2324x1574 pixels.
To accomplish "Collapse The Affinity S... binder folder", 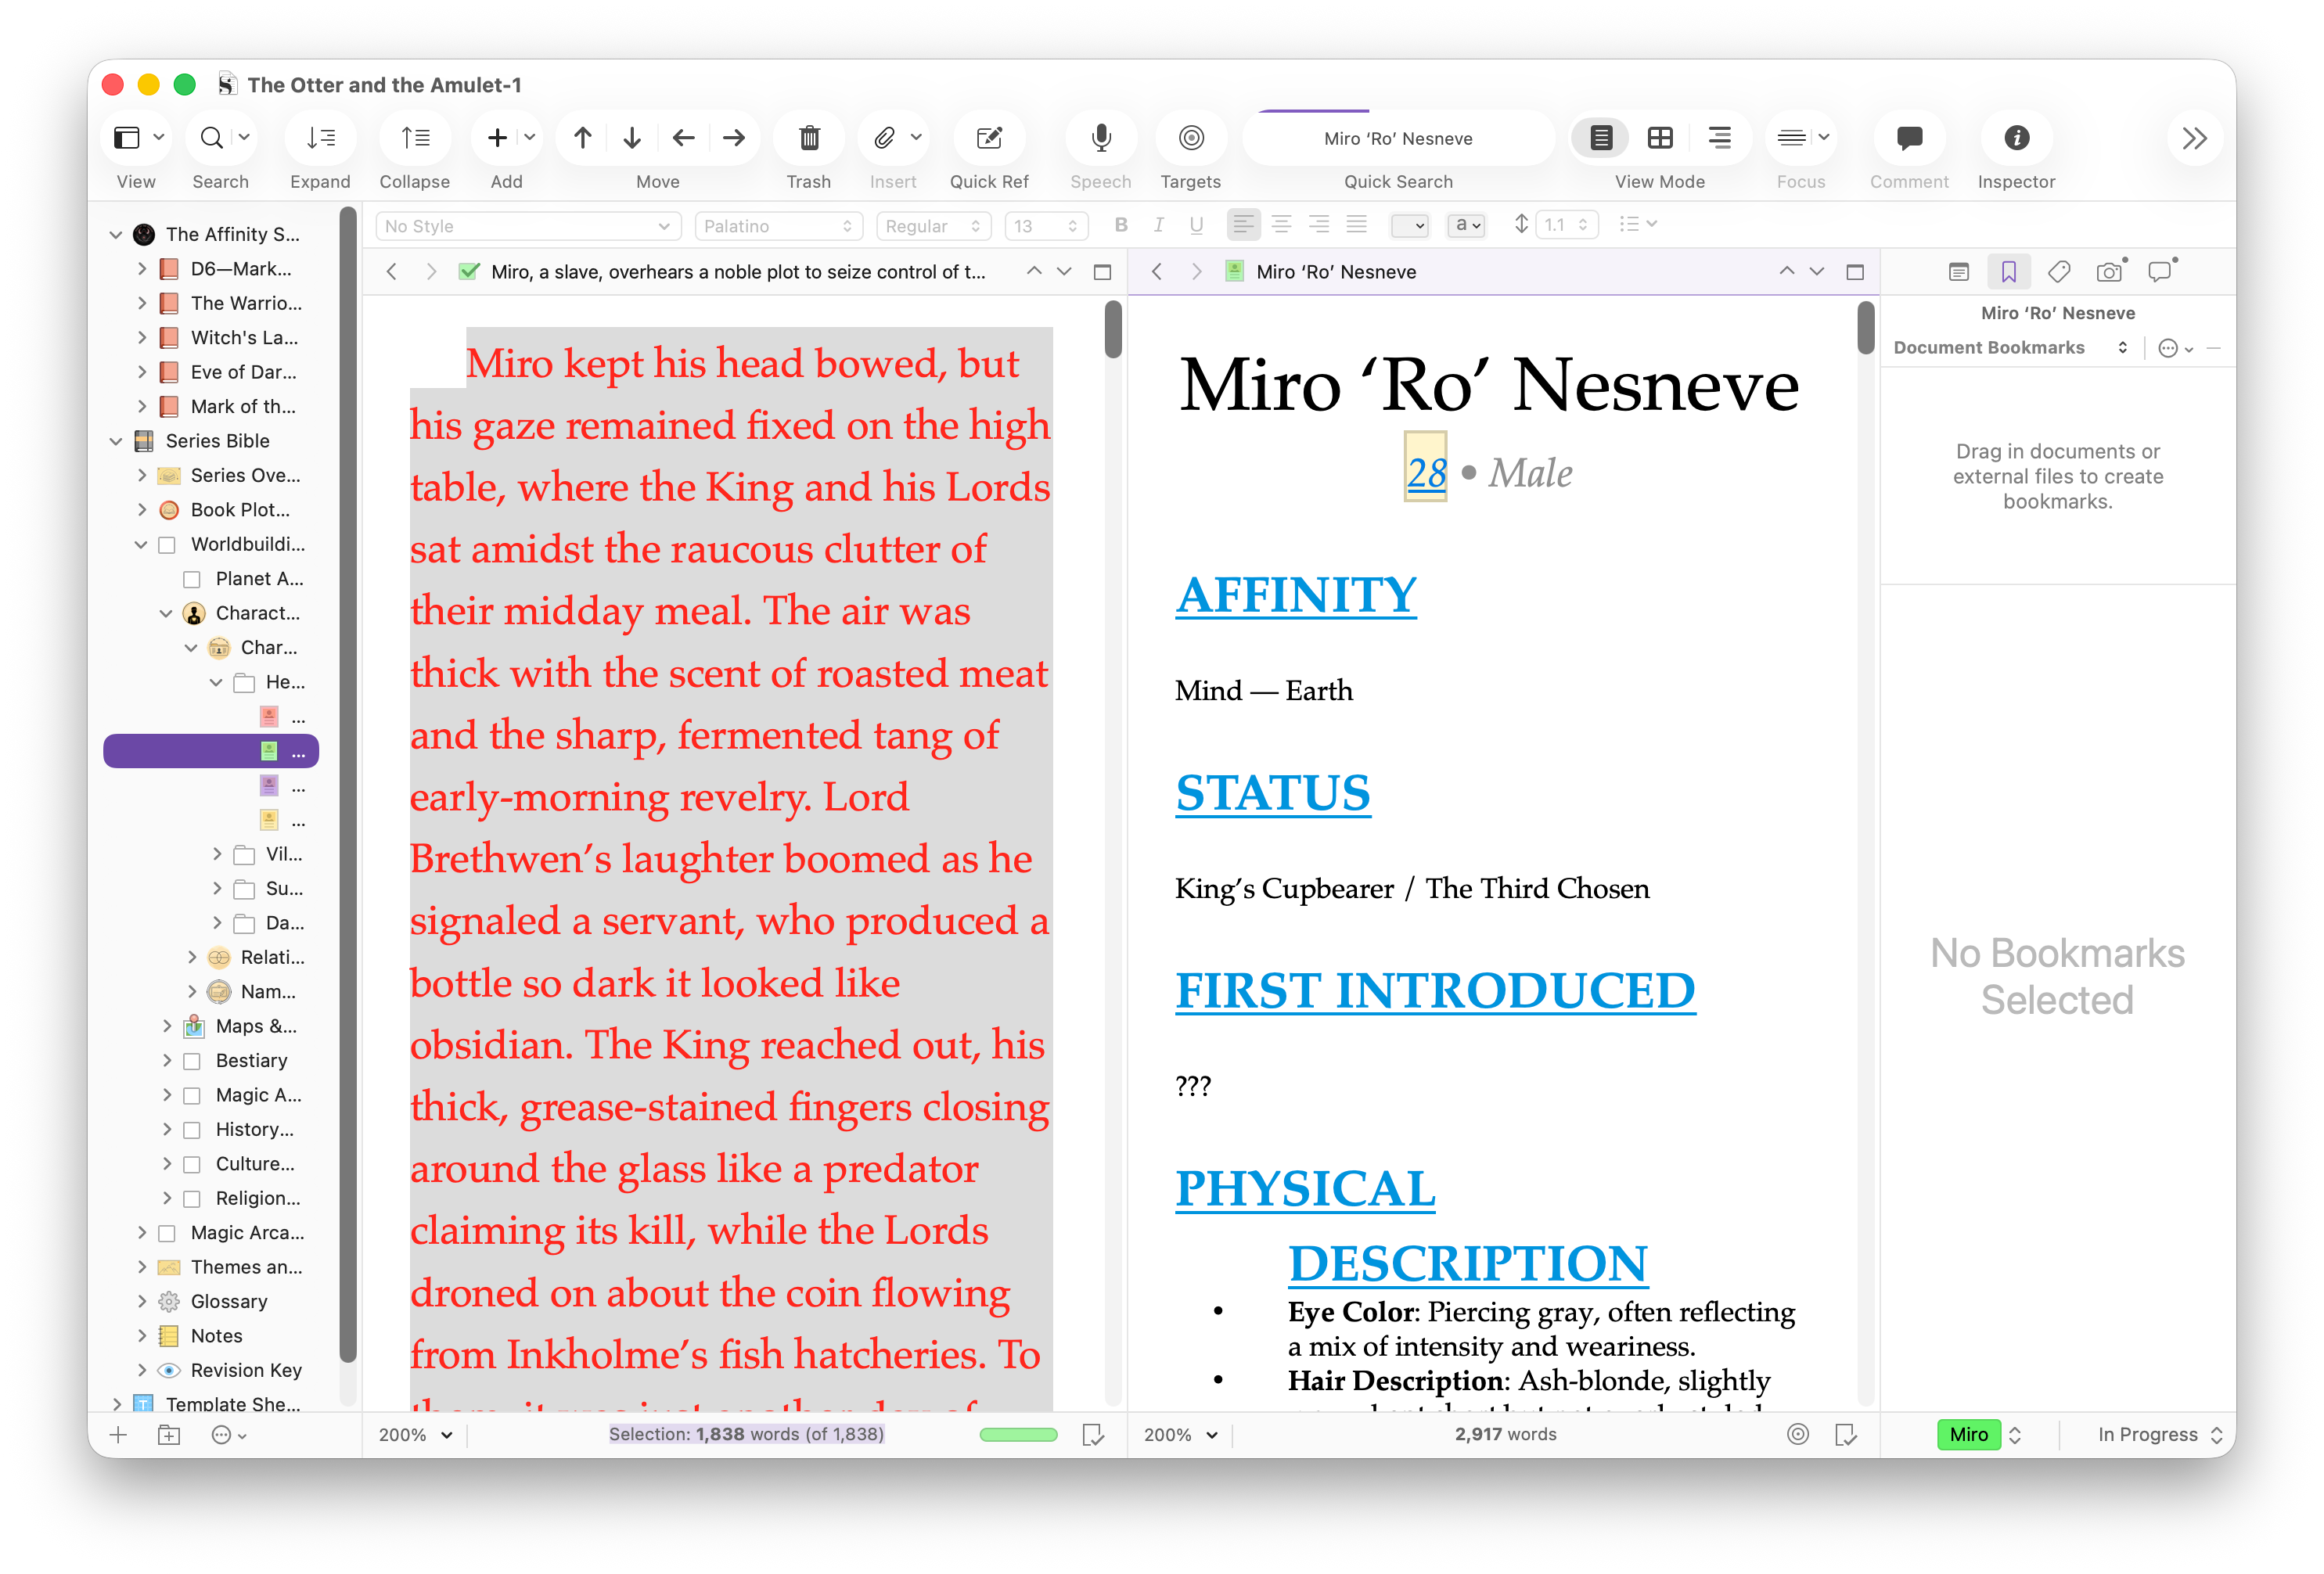I will pyautogui.click(x=116, y=235).
